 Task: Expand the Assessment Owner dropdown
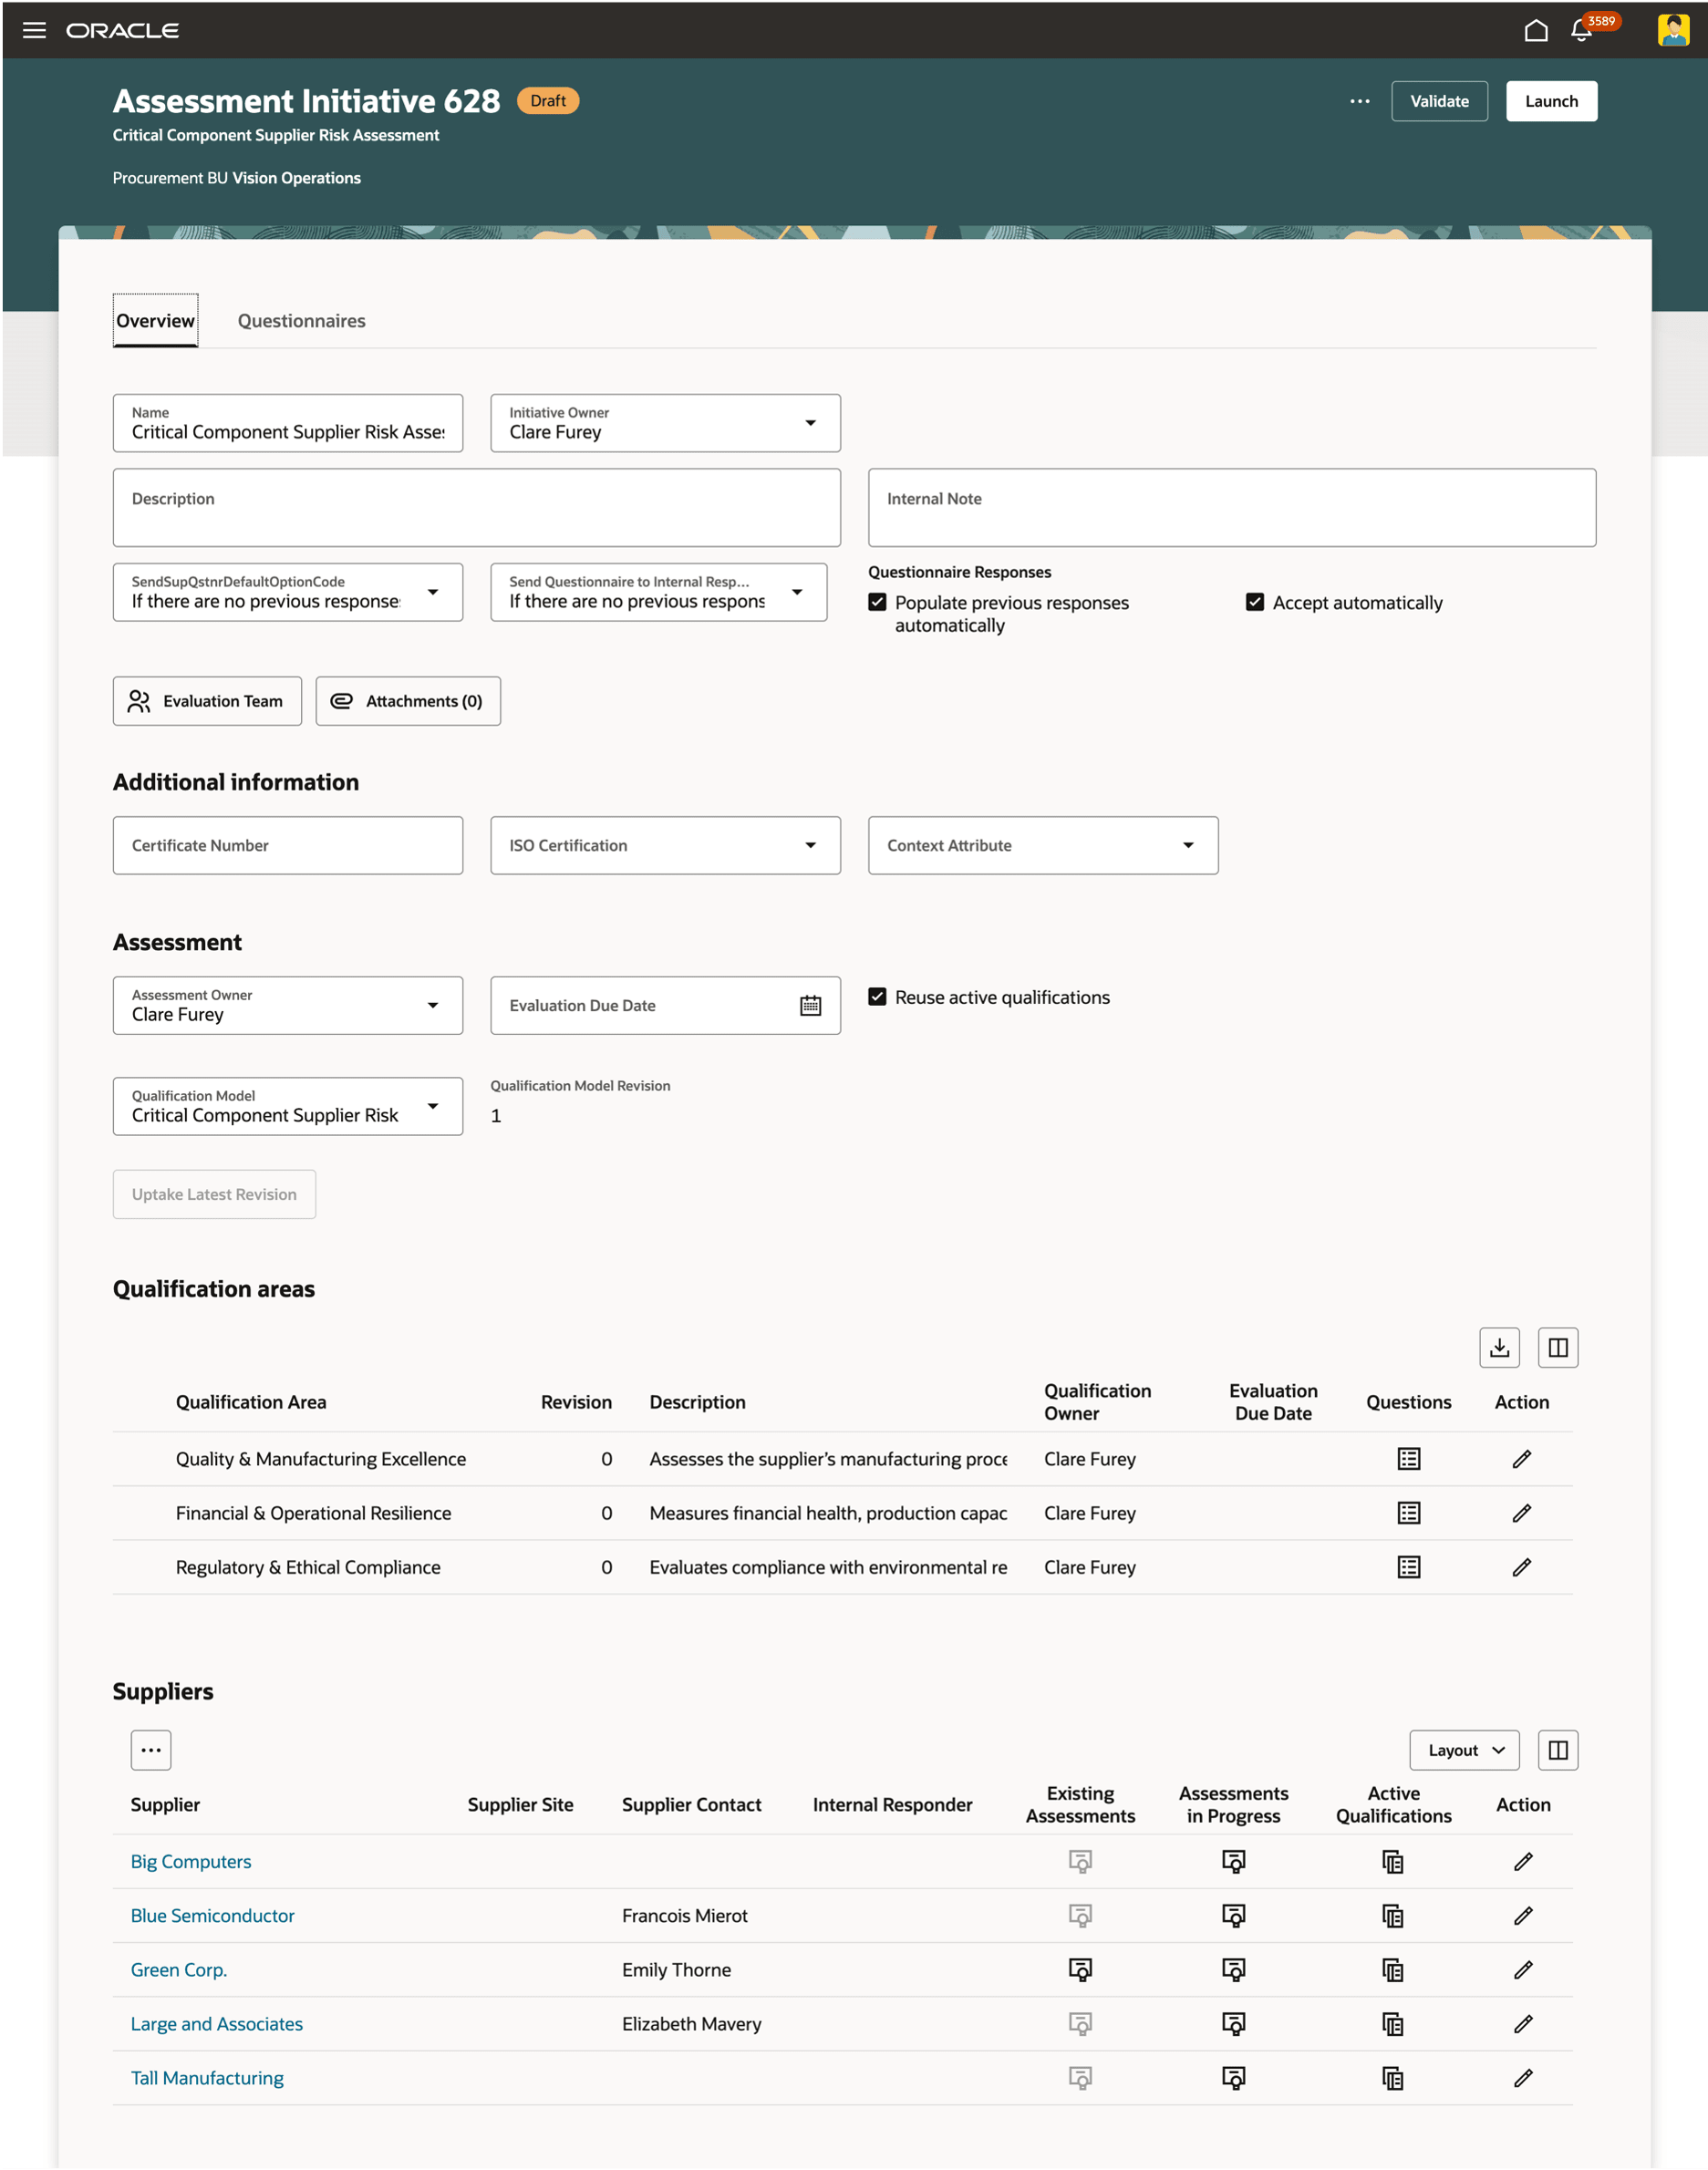[x=433, y=1004]
